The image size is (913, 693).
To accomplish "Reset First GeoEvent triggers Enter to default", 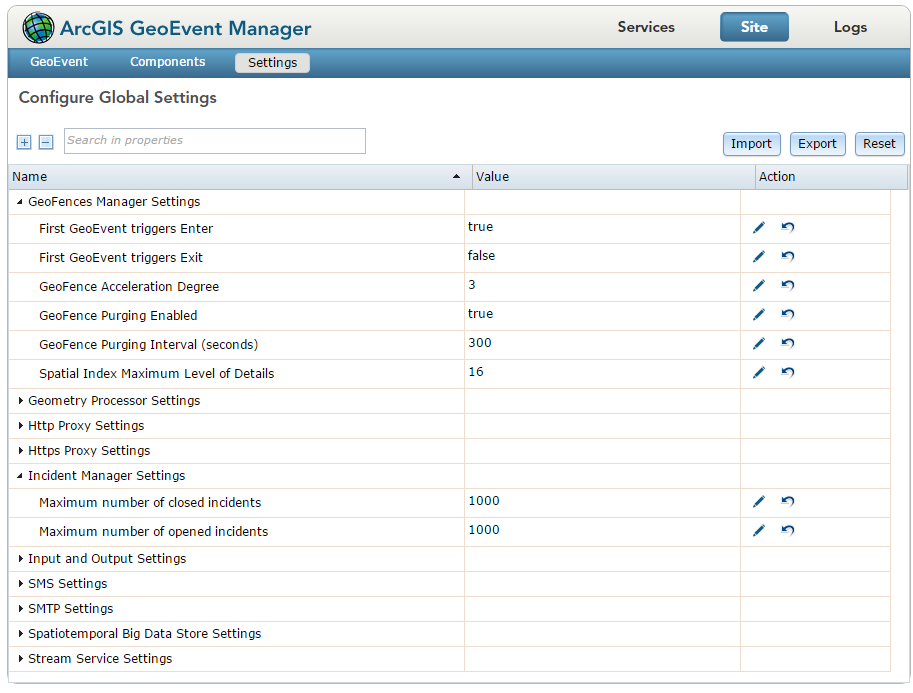I will click(788, 228).
